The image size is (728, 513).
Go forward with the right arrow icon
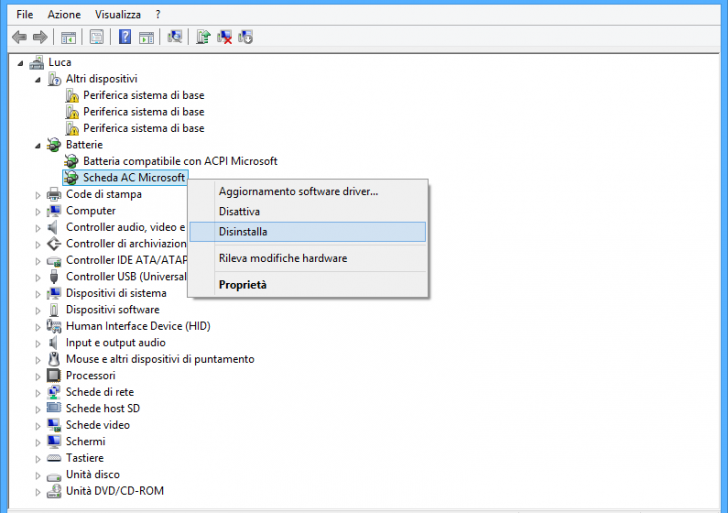pos(40,37)
